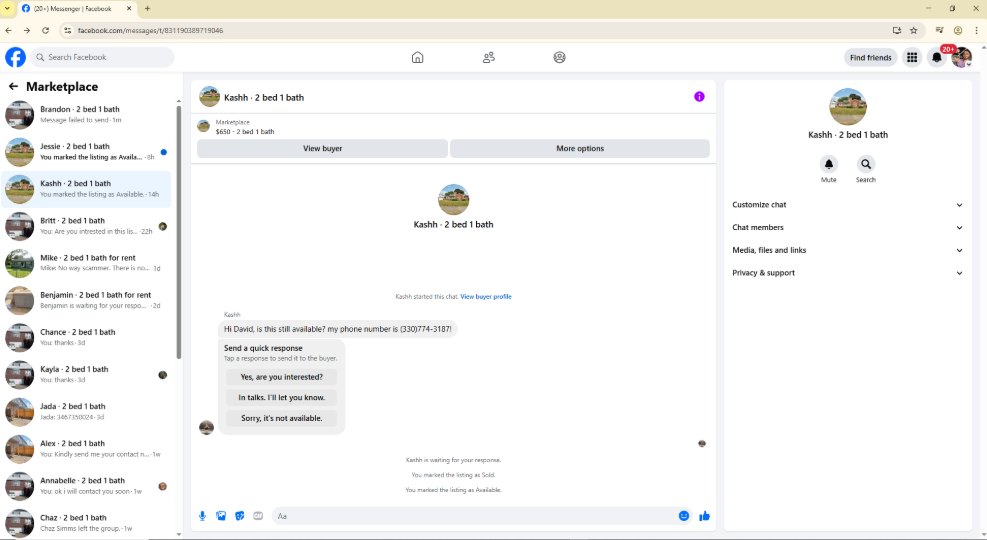
Task: Mute this chat using the bell icon
Action: 828,164
